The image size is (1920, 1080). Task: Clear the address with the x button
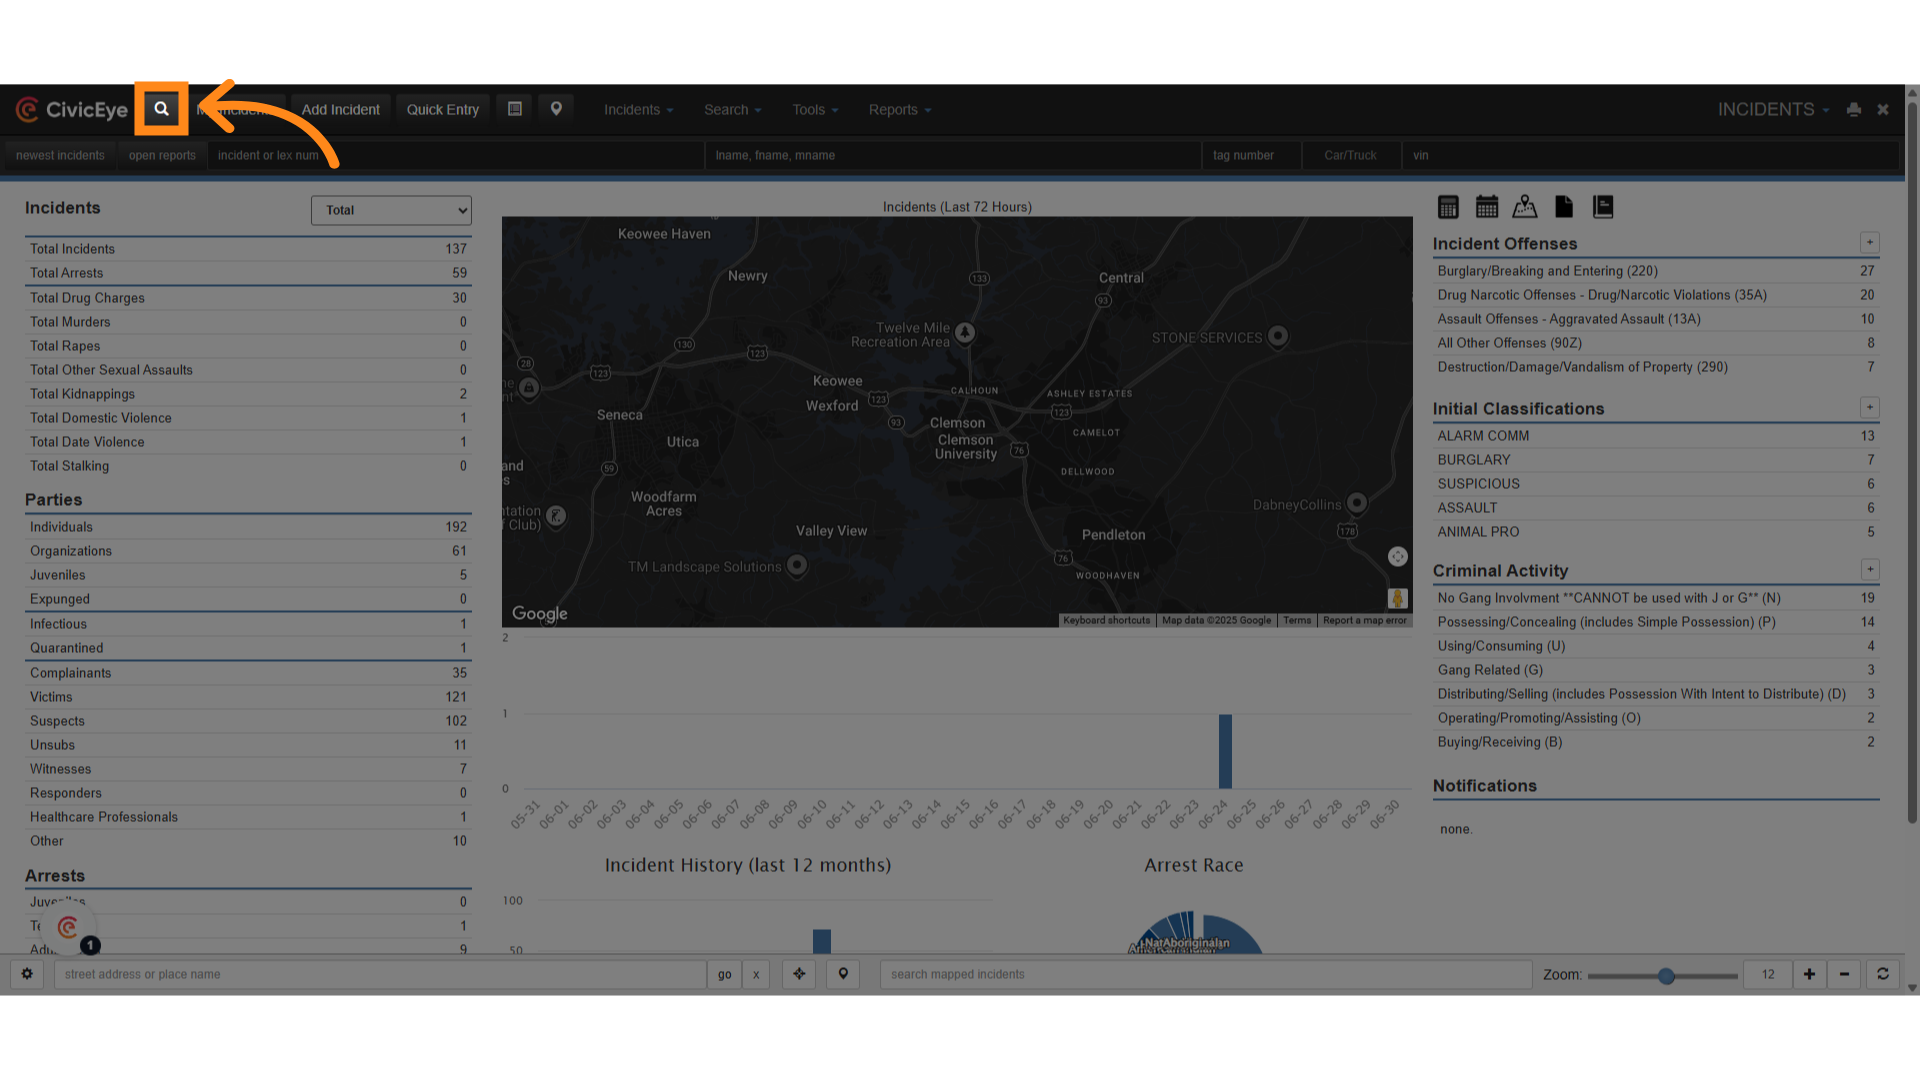pos(756,974)
